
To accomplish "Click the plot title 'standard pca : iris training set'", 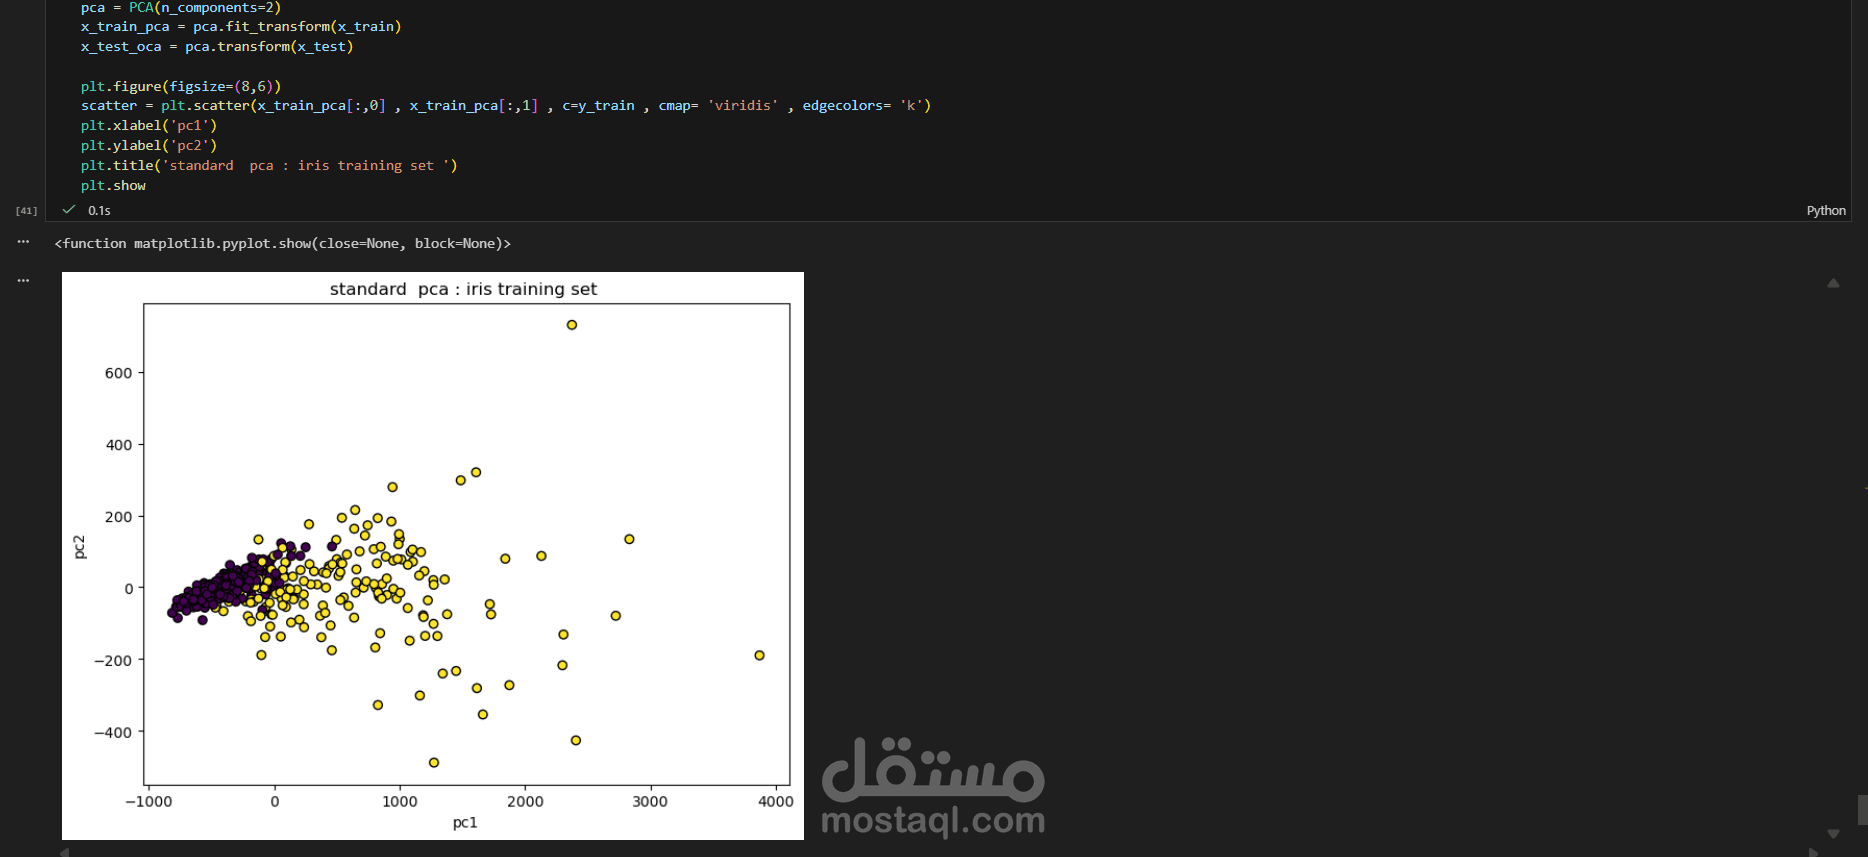I will pos(463,289).
